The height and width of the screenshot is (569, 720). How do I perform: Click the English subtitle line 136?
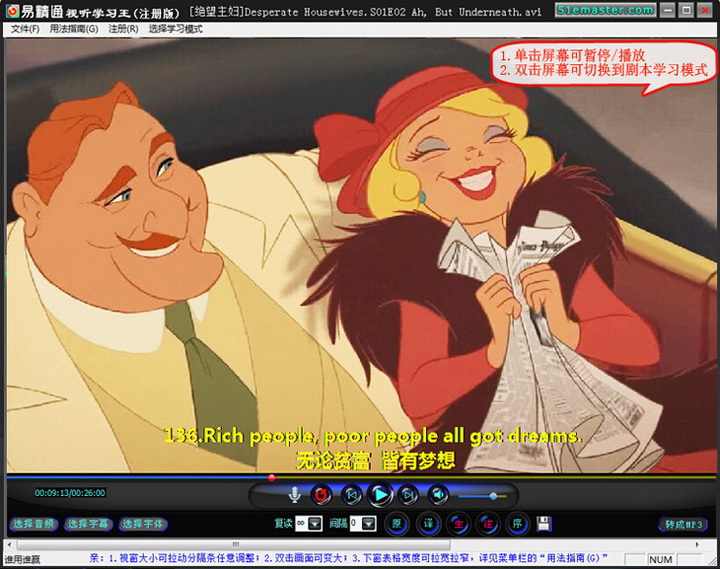(x=372, y=436)
